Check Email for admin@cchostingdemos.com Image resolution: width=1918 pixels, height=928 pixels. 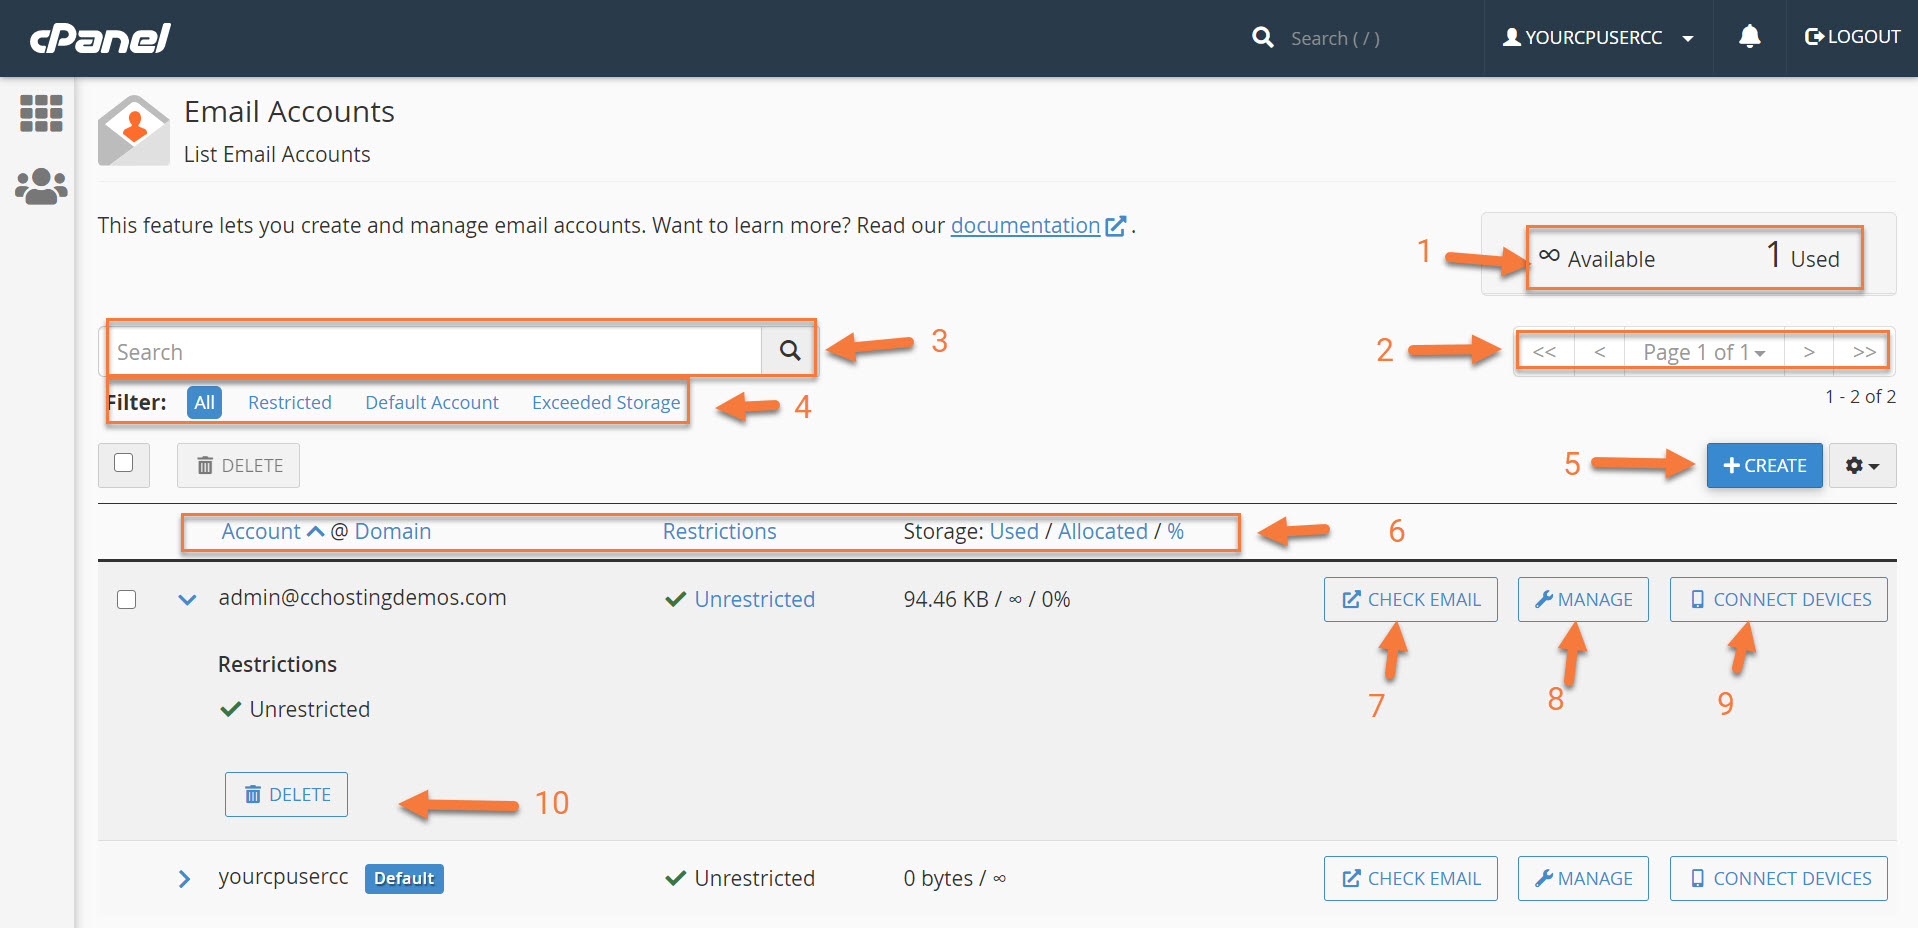coord(1410,599)
